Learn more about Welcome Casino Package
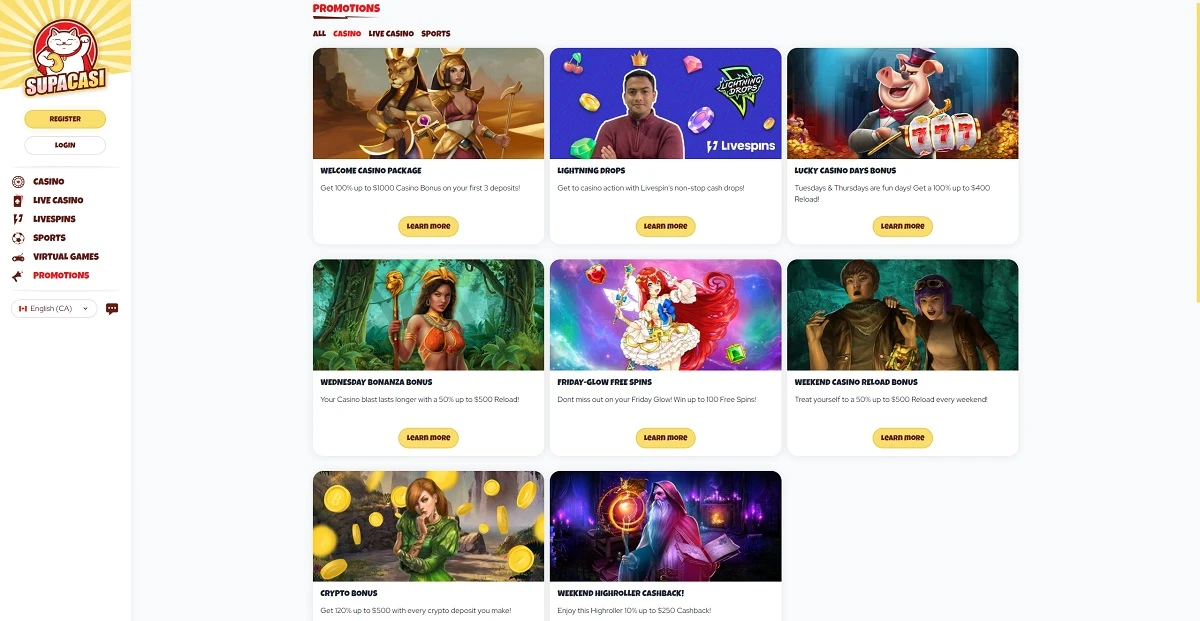 (428, 226)
